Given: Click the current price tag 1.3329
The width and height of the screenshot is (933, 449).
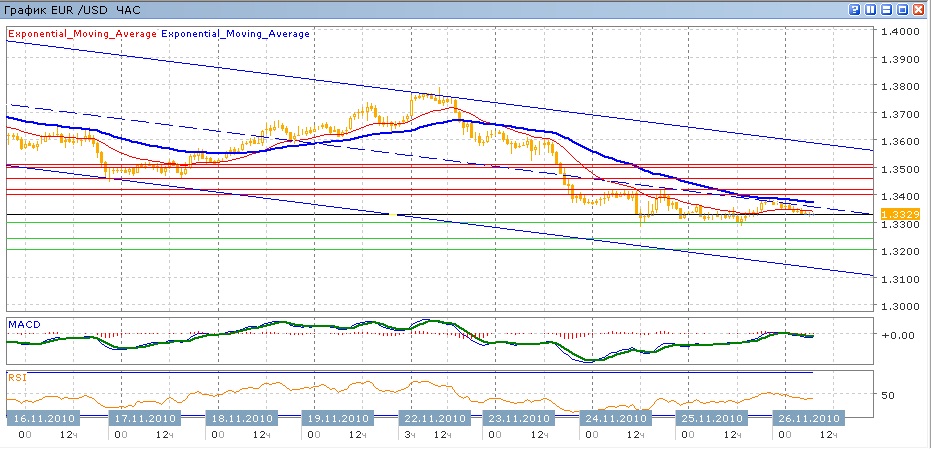Looking at the screenshot, I should [893, 214].
